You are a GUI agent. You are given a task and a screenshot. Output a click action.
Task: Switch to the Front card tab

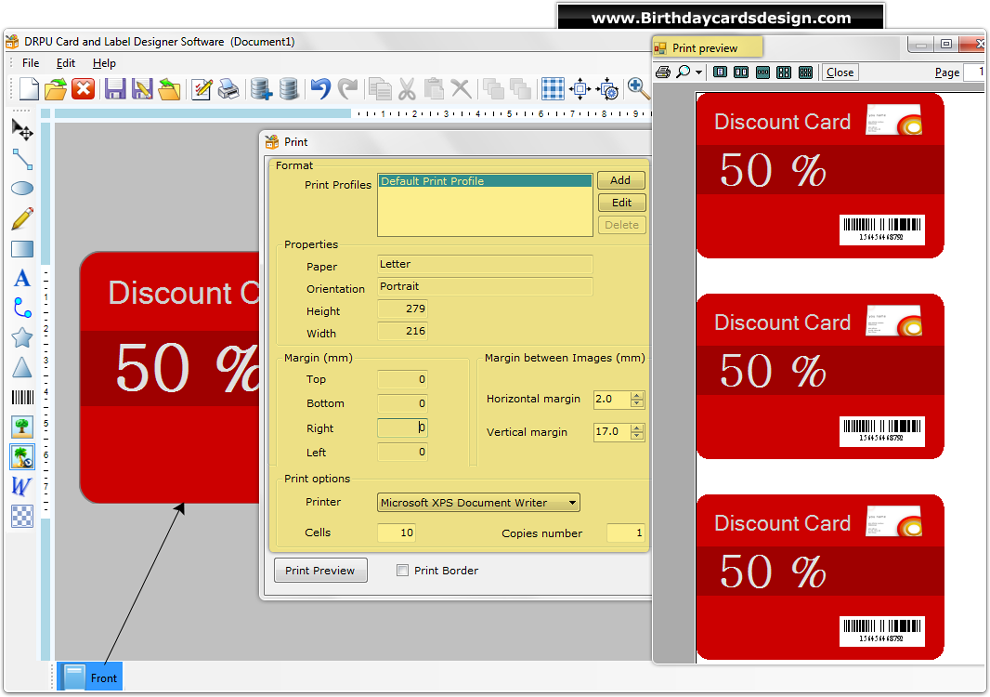(x=90, y=677)
